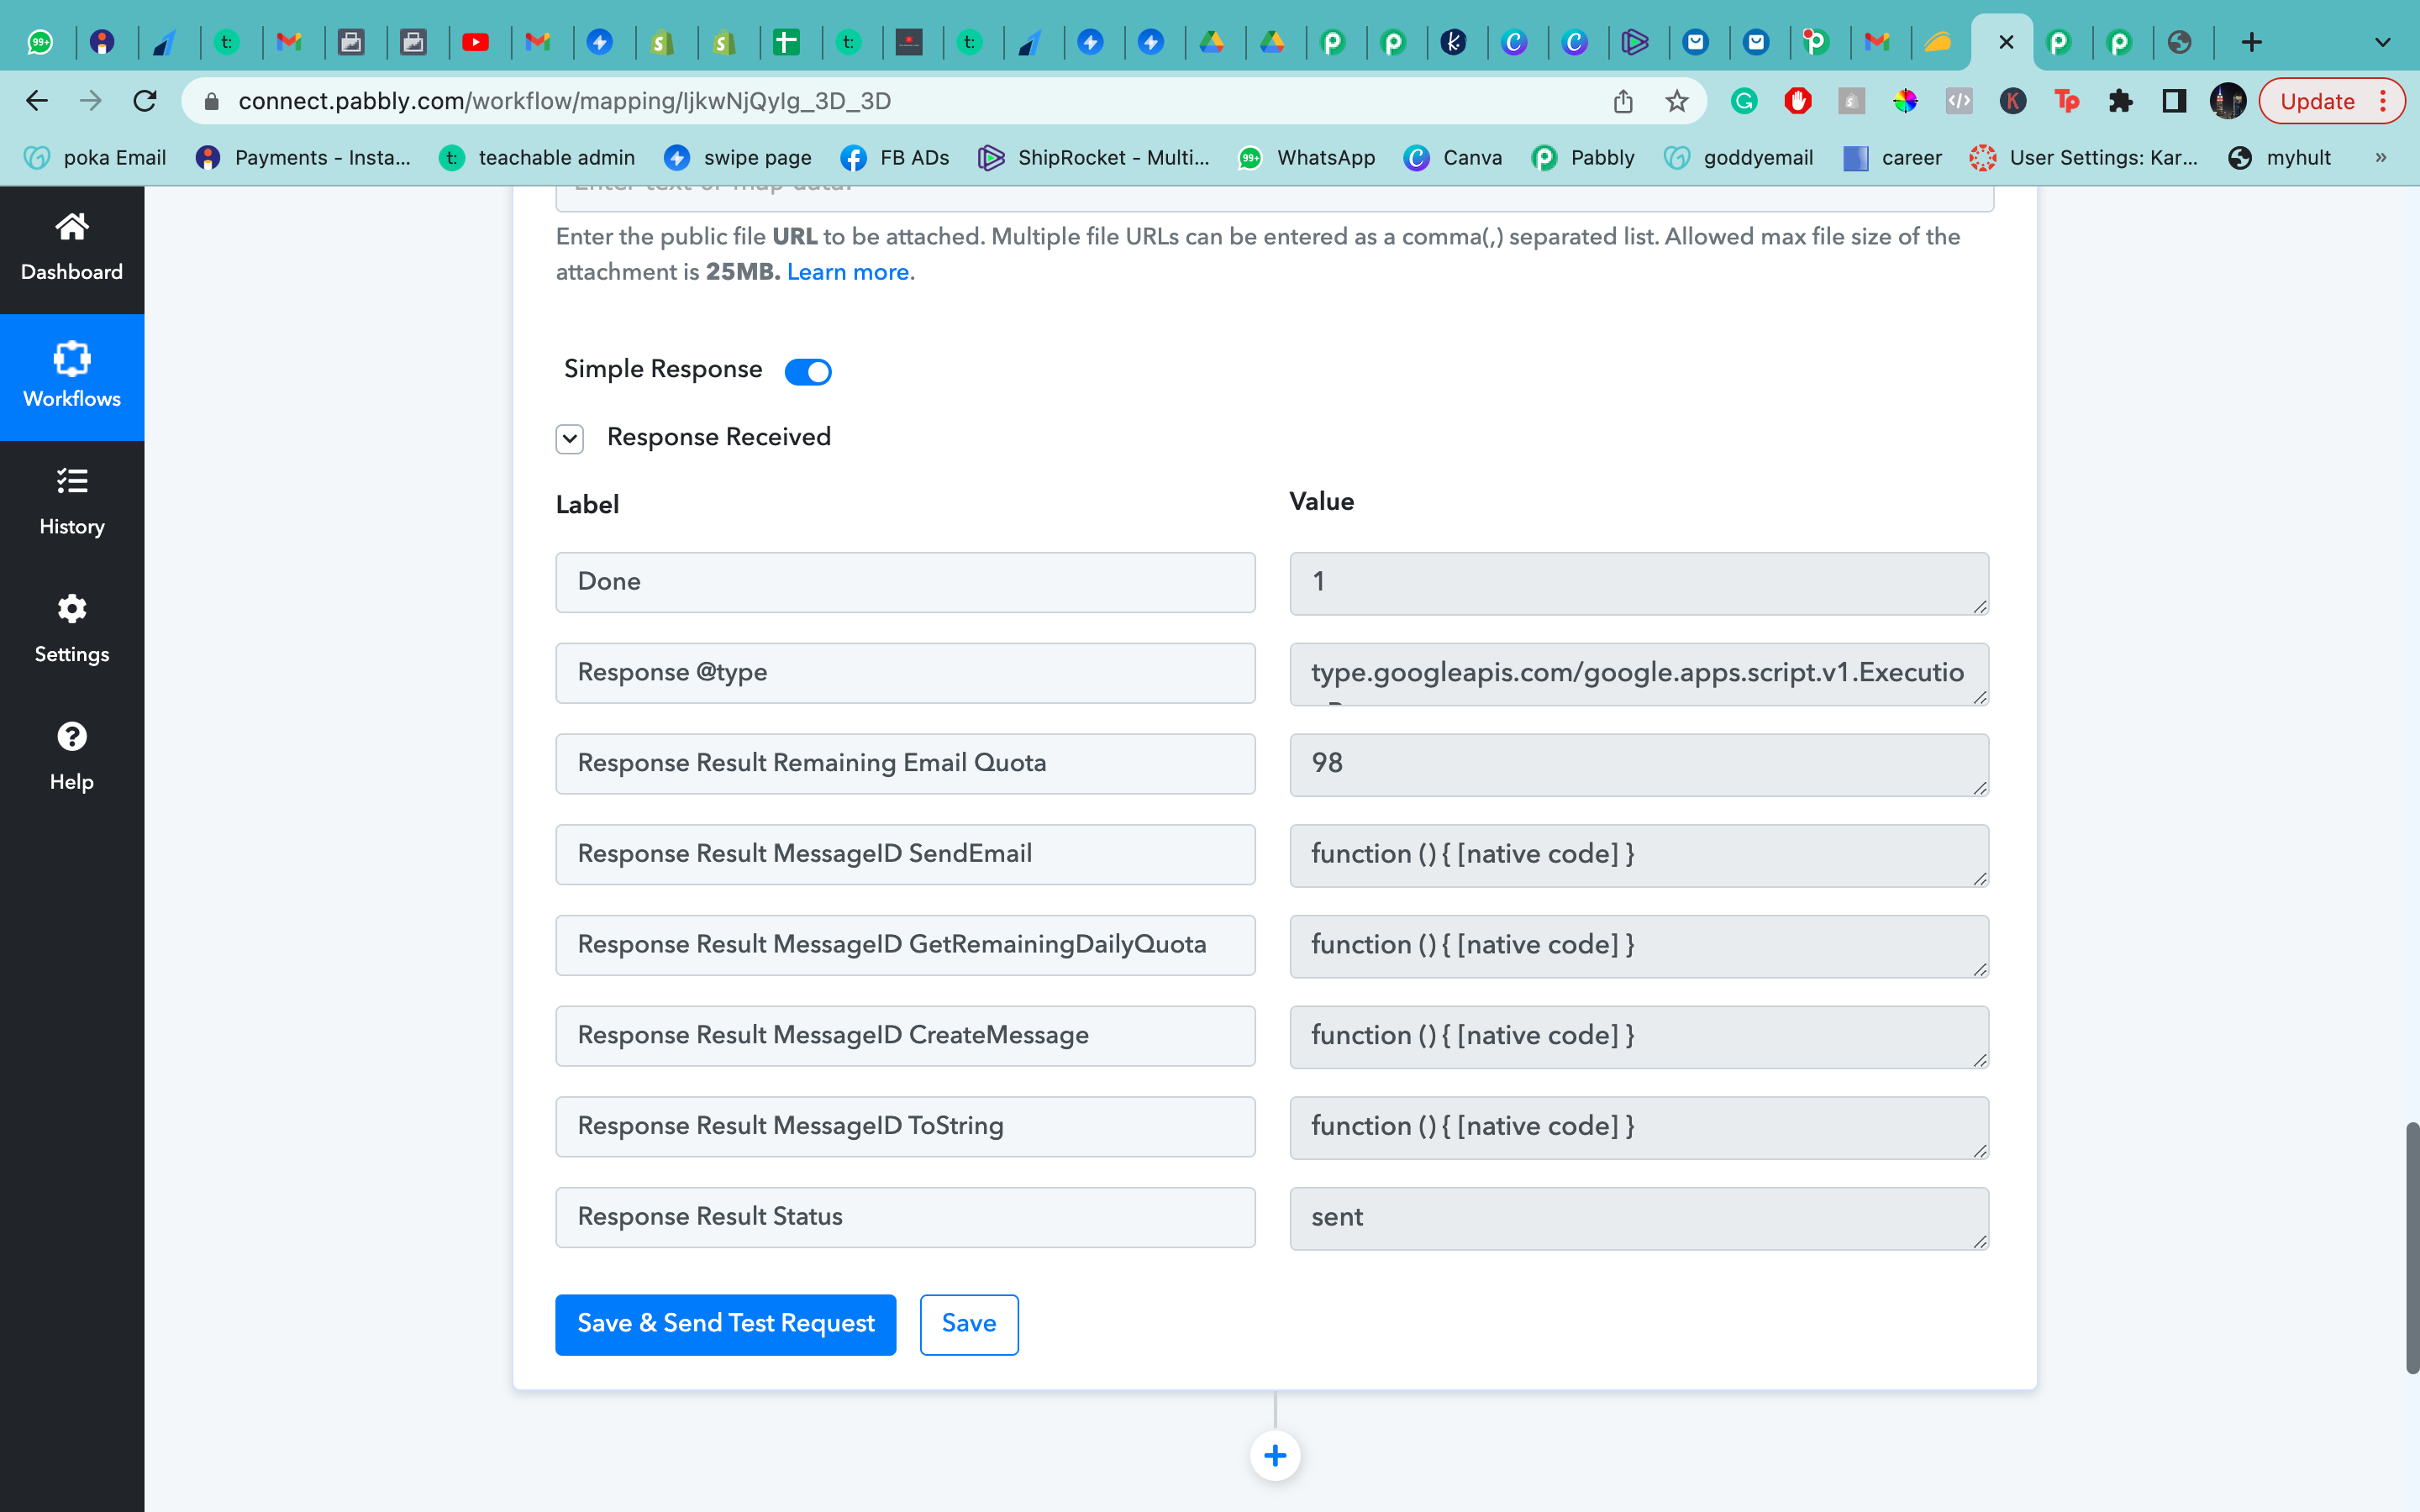Toggle the Simple Response switch
The height and width of the screenshot is (1512, 2420).
pos(808,371)
